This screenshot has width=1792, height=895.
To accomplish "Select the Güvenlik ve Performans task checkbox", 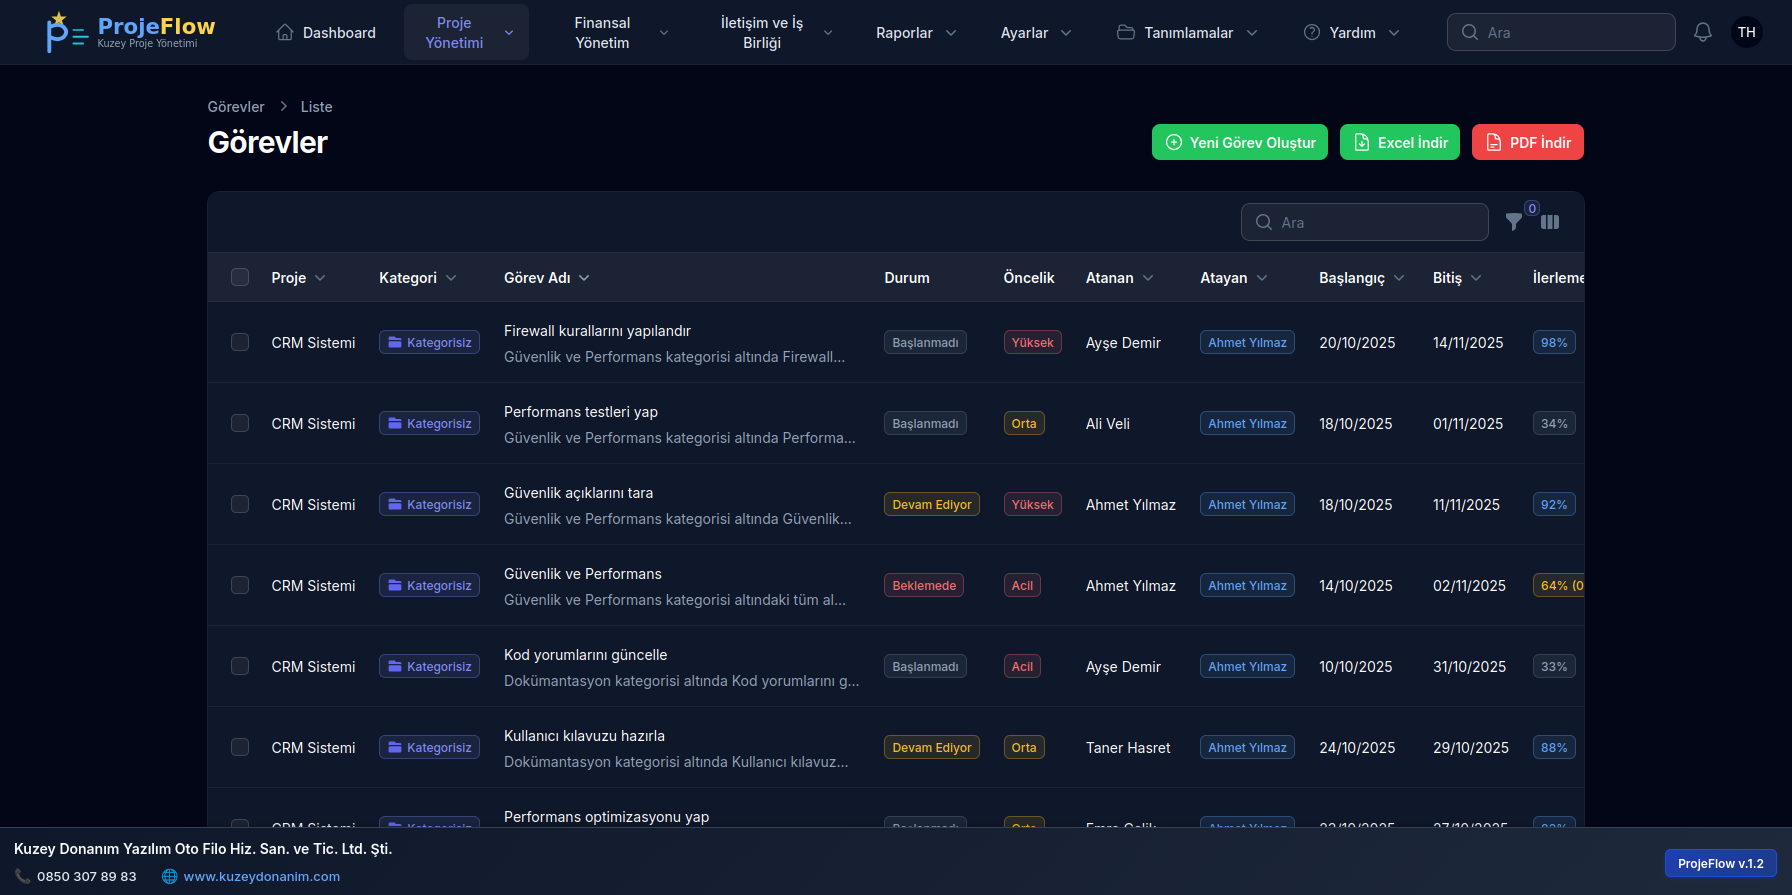I will click(240, 585).
